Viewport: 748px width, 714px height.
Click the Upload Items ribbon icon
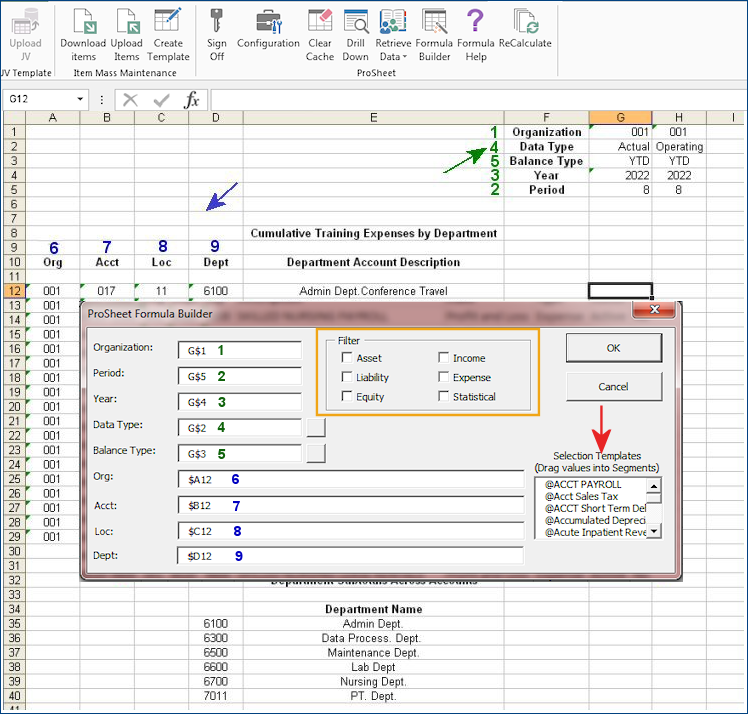(x=127, y=23)
